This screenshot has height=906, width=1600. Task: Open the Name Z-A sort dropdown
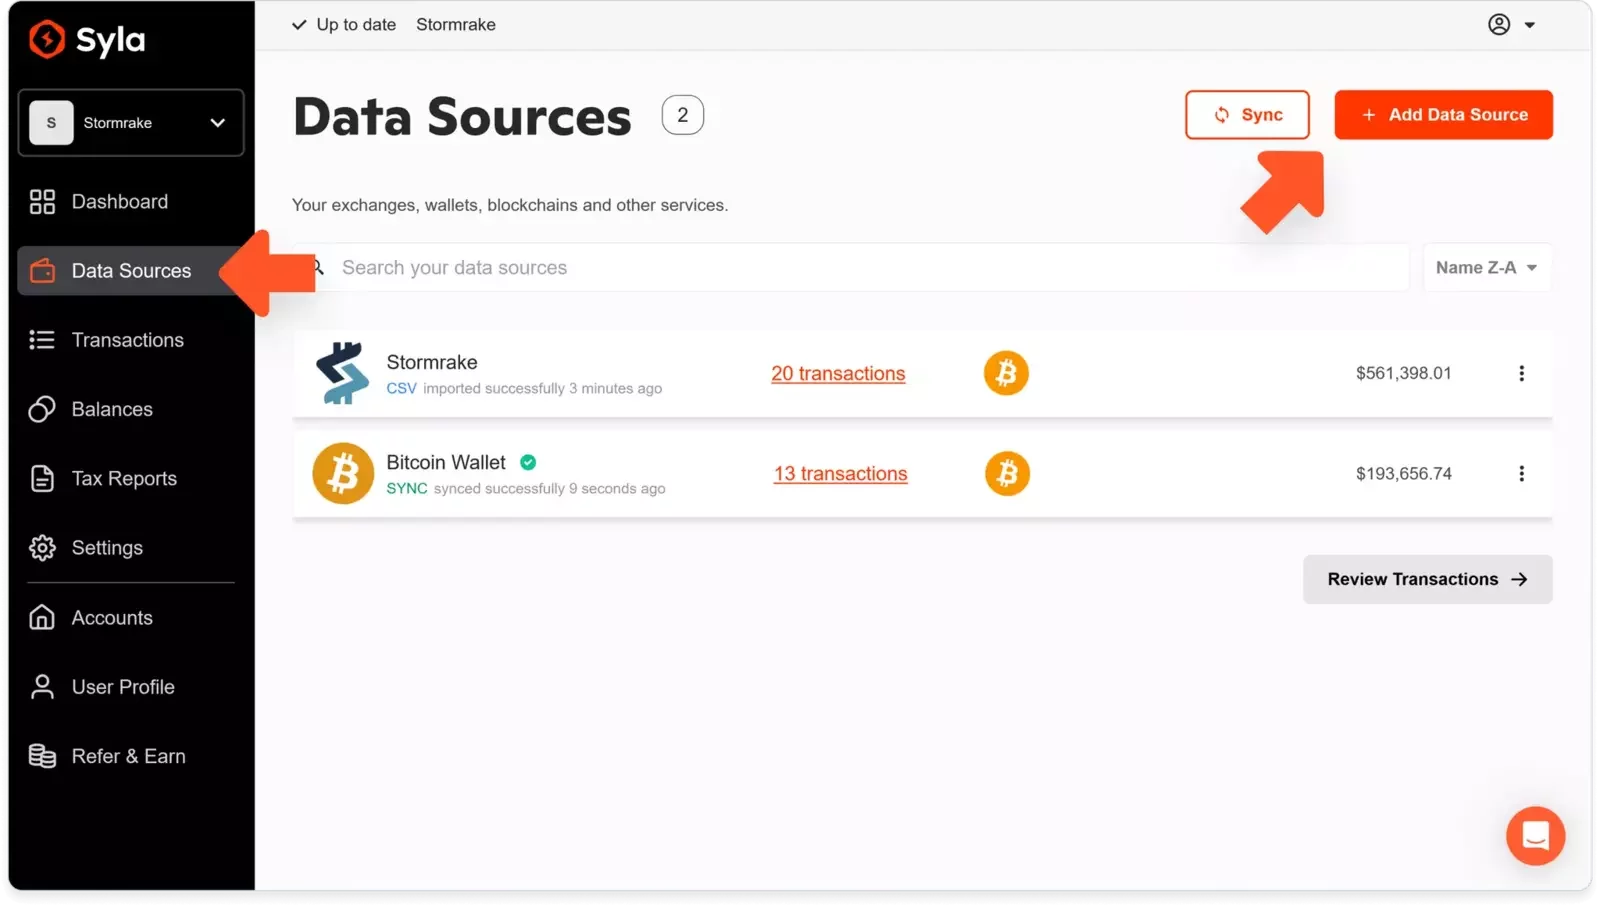[1486, 268]
